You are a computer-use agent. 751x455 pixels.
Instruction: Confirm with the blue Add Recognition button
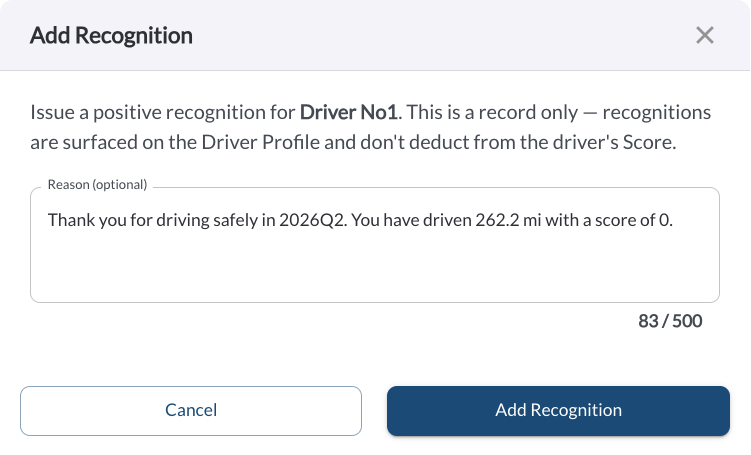tap(558, 410)
